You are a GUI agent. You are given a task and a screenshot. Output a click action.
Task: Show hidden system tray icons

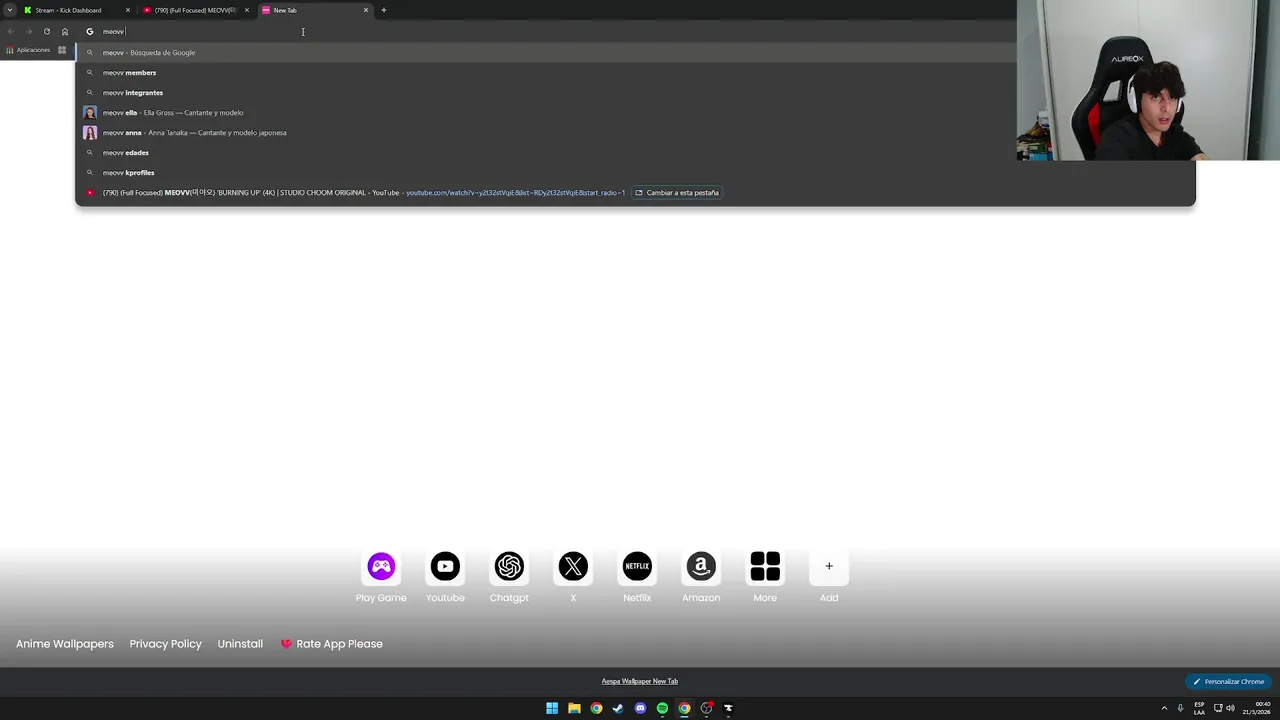click(1164, 708)
